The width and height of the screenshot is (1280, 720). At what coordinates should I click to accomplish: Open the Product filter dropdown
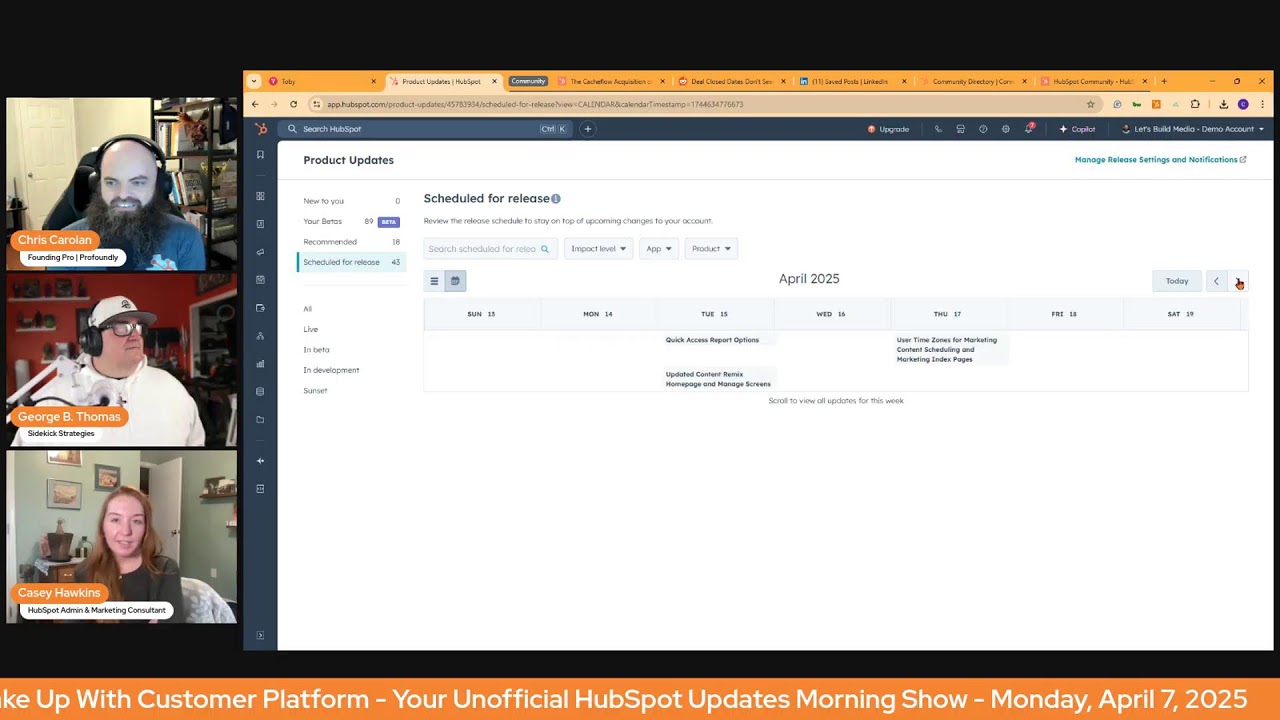pyautogui.click(x=711, y=249)
